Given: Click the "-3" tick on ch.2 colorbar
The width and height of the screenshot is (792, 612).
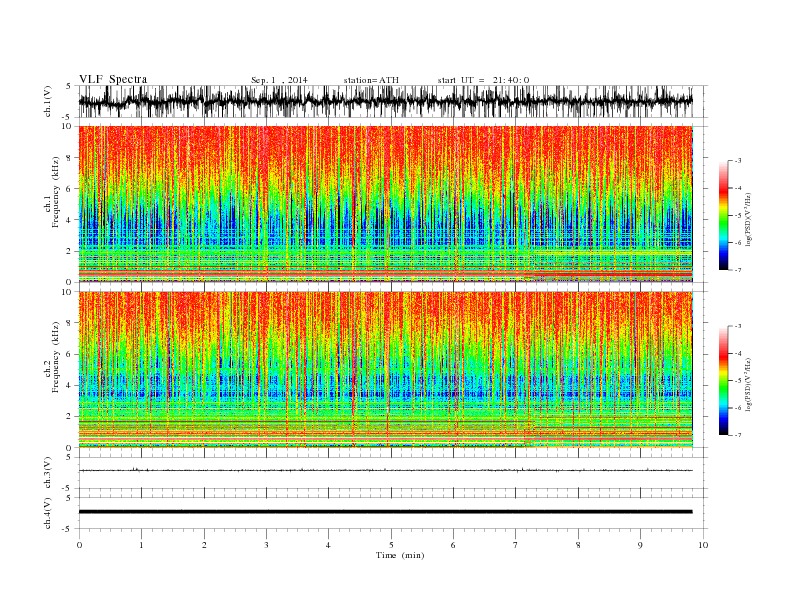Looking at the screenshot, I should tap(738, 326).
